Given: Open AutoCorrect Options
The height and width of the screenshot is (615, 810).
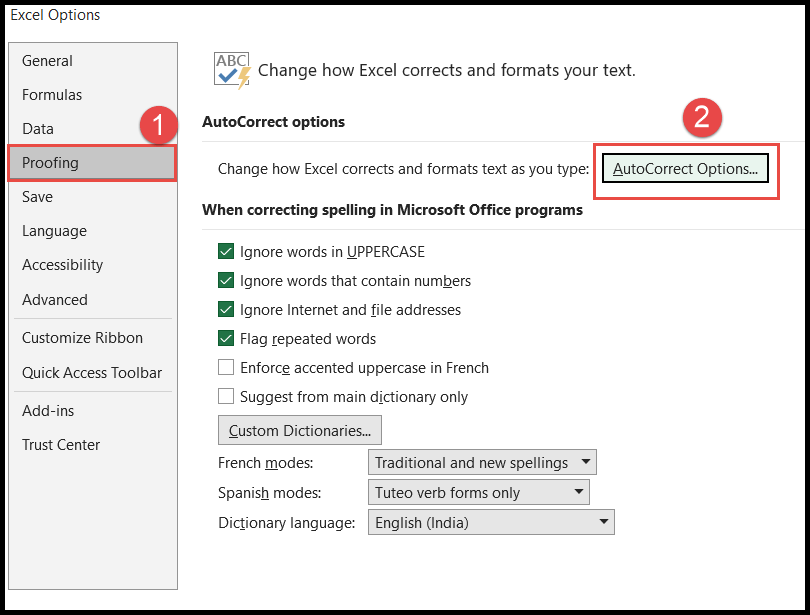Looking at the screenshot, I should [685, 168].
